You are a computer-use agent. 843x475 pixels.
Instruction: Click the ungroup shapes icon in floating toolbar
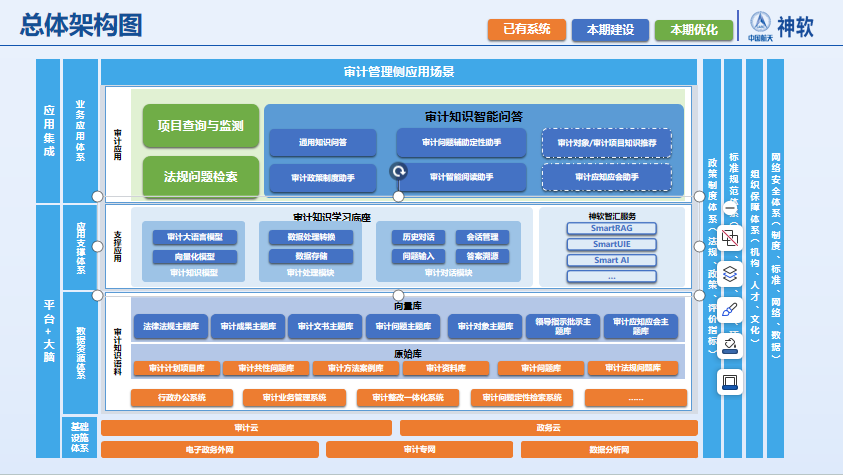pos(730,238)
